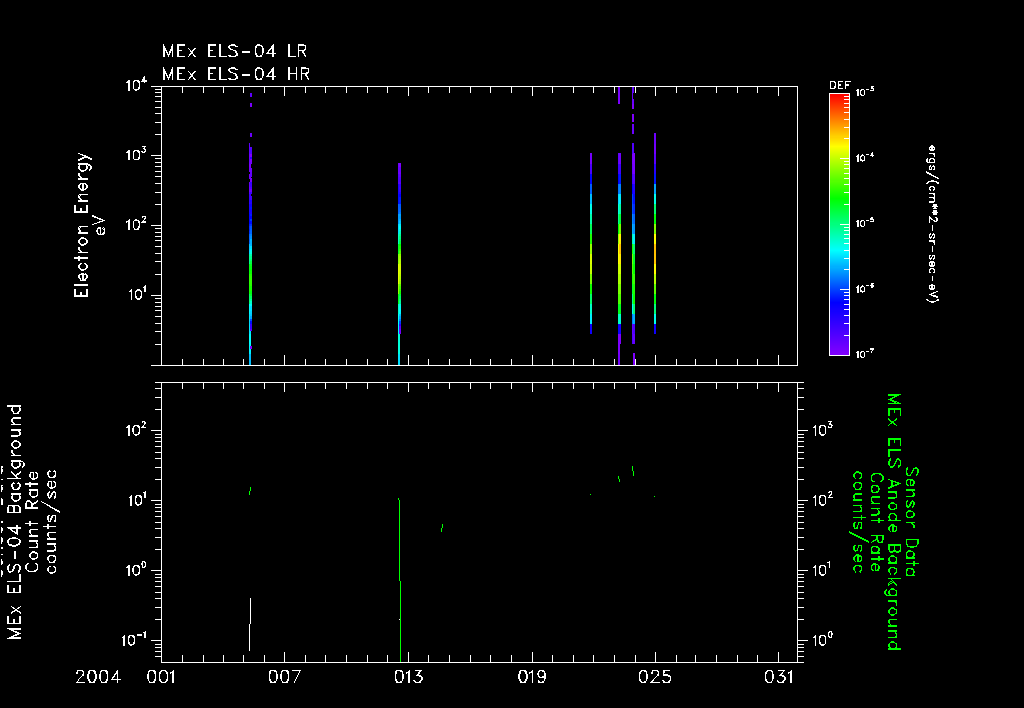Viewport: 1024px width, 708px height.
Task: Click the 'DEF' label above the color bar
Action: [x=839, y=86]
